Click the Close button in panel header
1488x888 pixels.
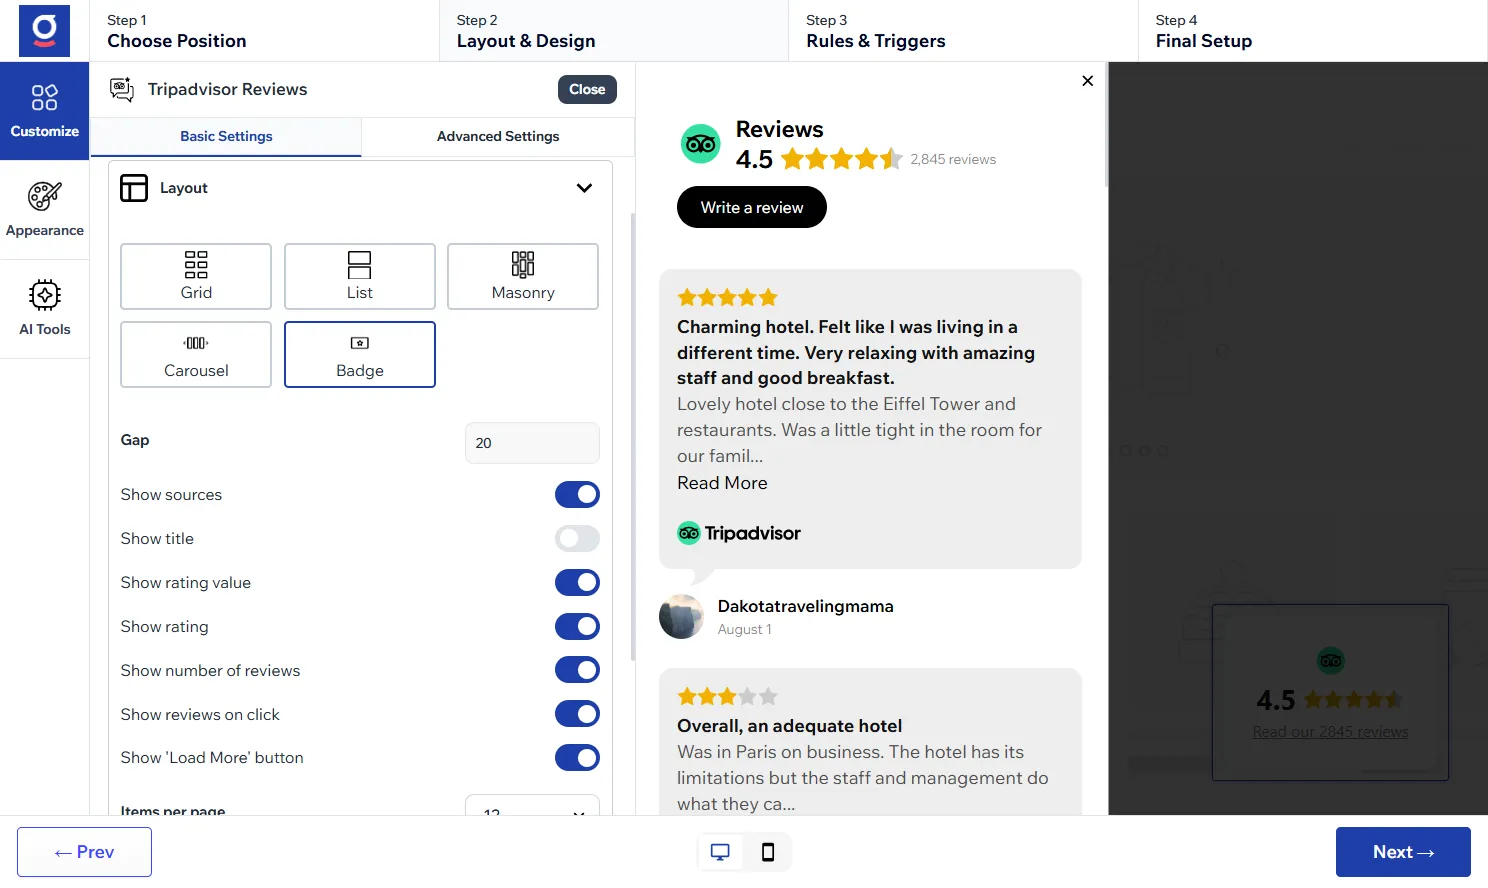click(587, 89)
